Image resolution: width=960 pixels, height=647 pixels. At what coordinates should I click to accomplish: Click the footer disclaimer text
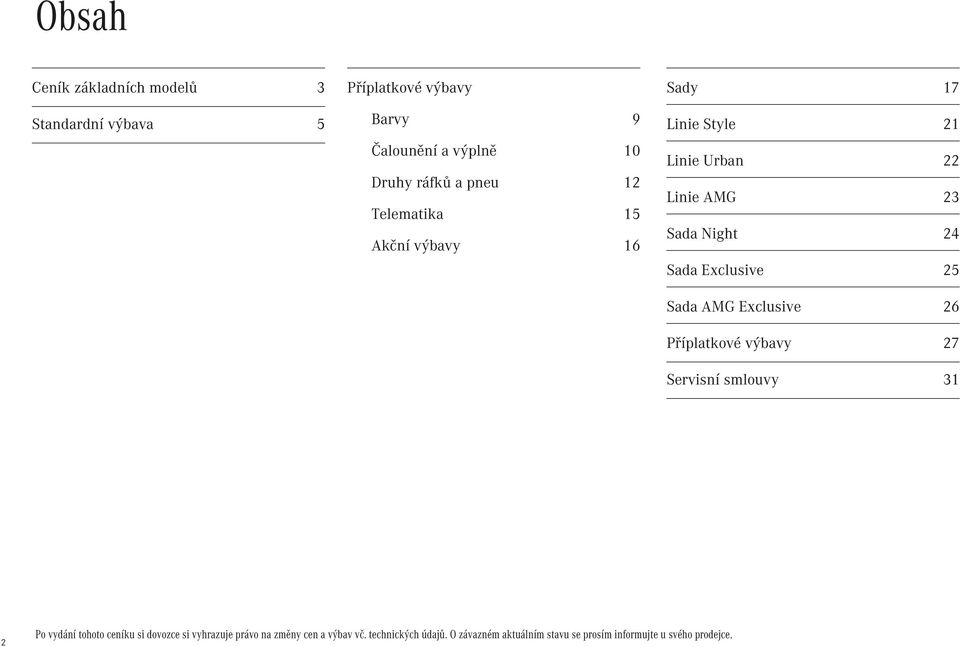(383, 635)
